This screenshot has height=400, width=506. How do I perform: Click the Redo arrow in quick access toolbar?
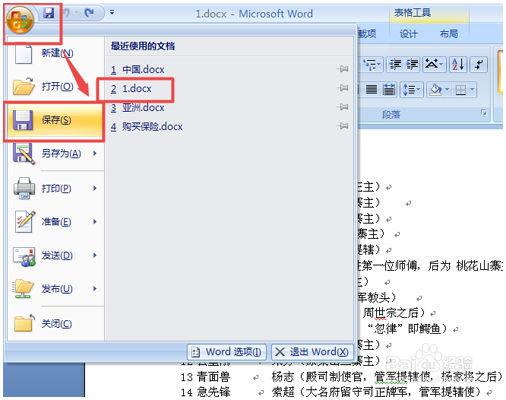89,13
